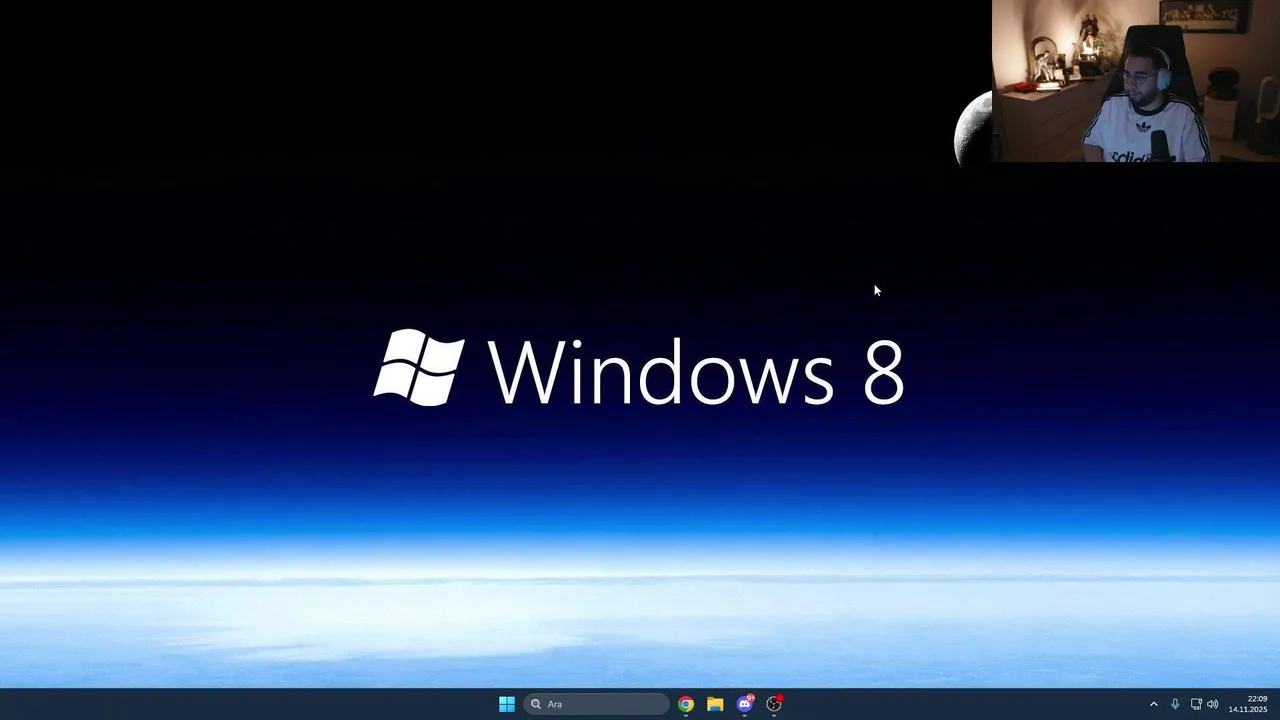
Task: Click the webcam overlay thumbnail
Action: pyautogui.click(x=1136, y=81)
